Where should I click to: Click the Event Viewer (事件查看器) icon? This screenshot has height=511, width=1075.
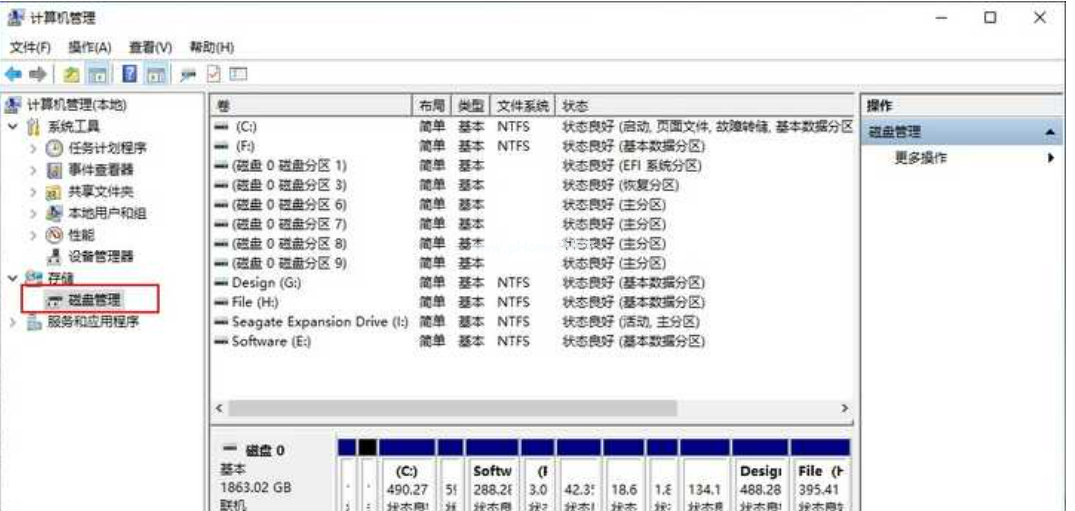pyautogui.click(x=55, y=170)
